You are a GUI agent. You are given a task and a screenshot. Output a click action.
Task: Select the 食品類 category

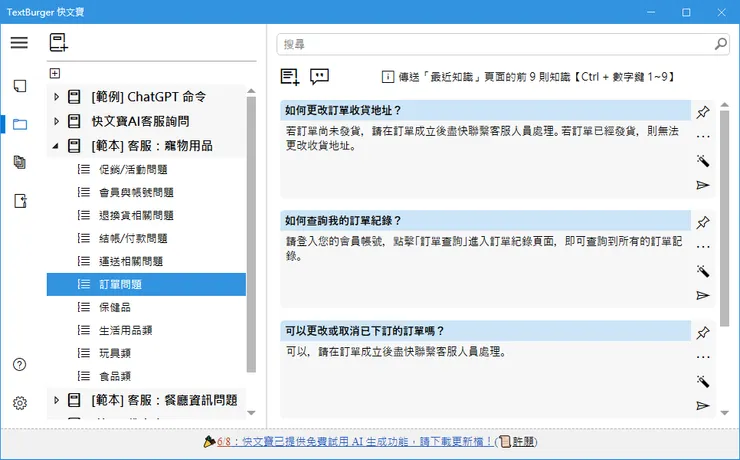point(146,376)
